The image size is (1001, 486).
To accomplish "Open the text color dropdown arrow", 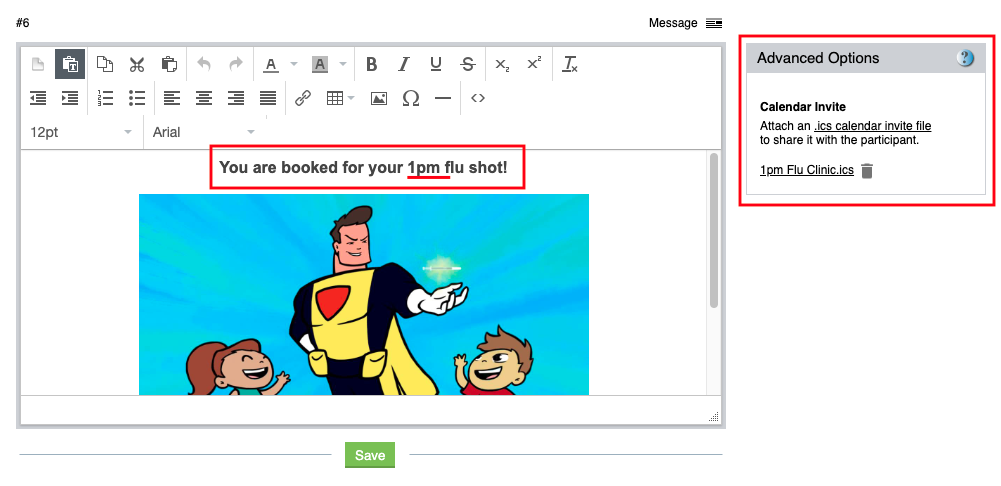I will [294, 64].
